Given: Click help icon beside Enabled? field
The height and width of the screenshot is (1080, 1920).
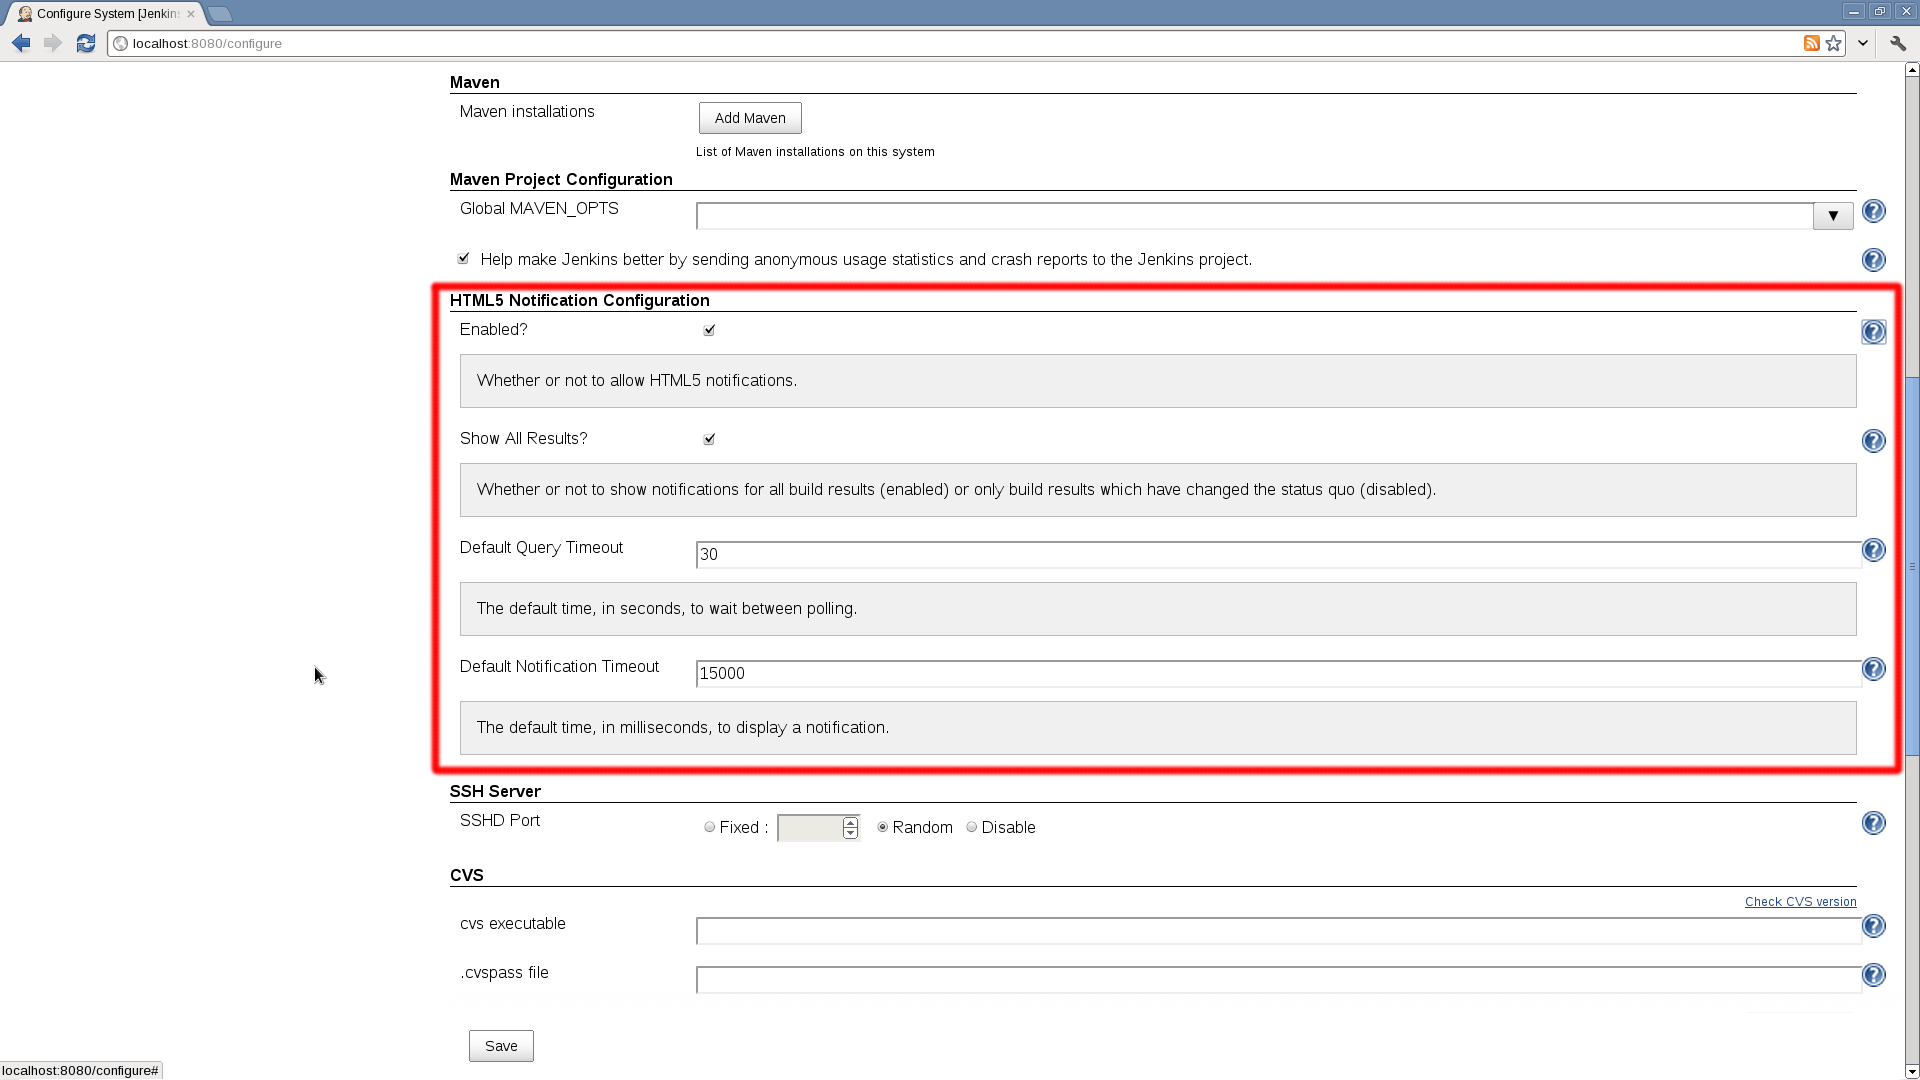Looking at the screenshot, I should coord(1873,332).
